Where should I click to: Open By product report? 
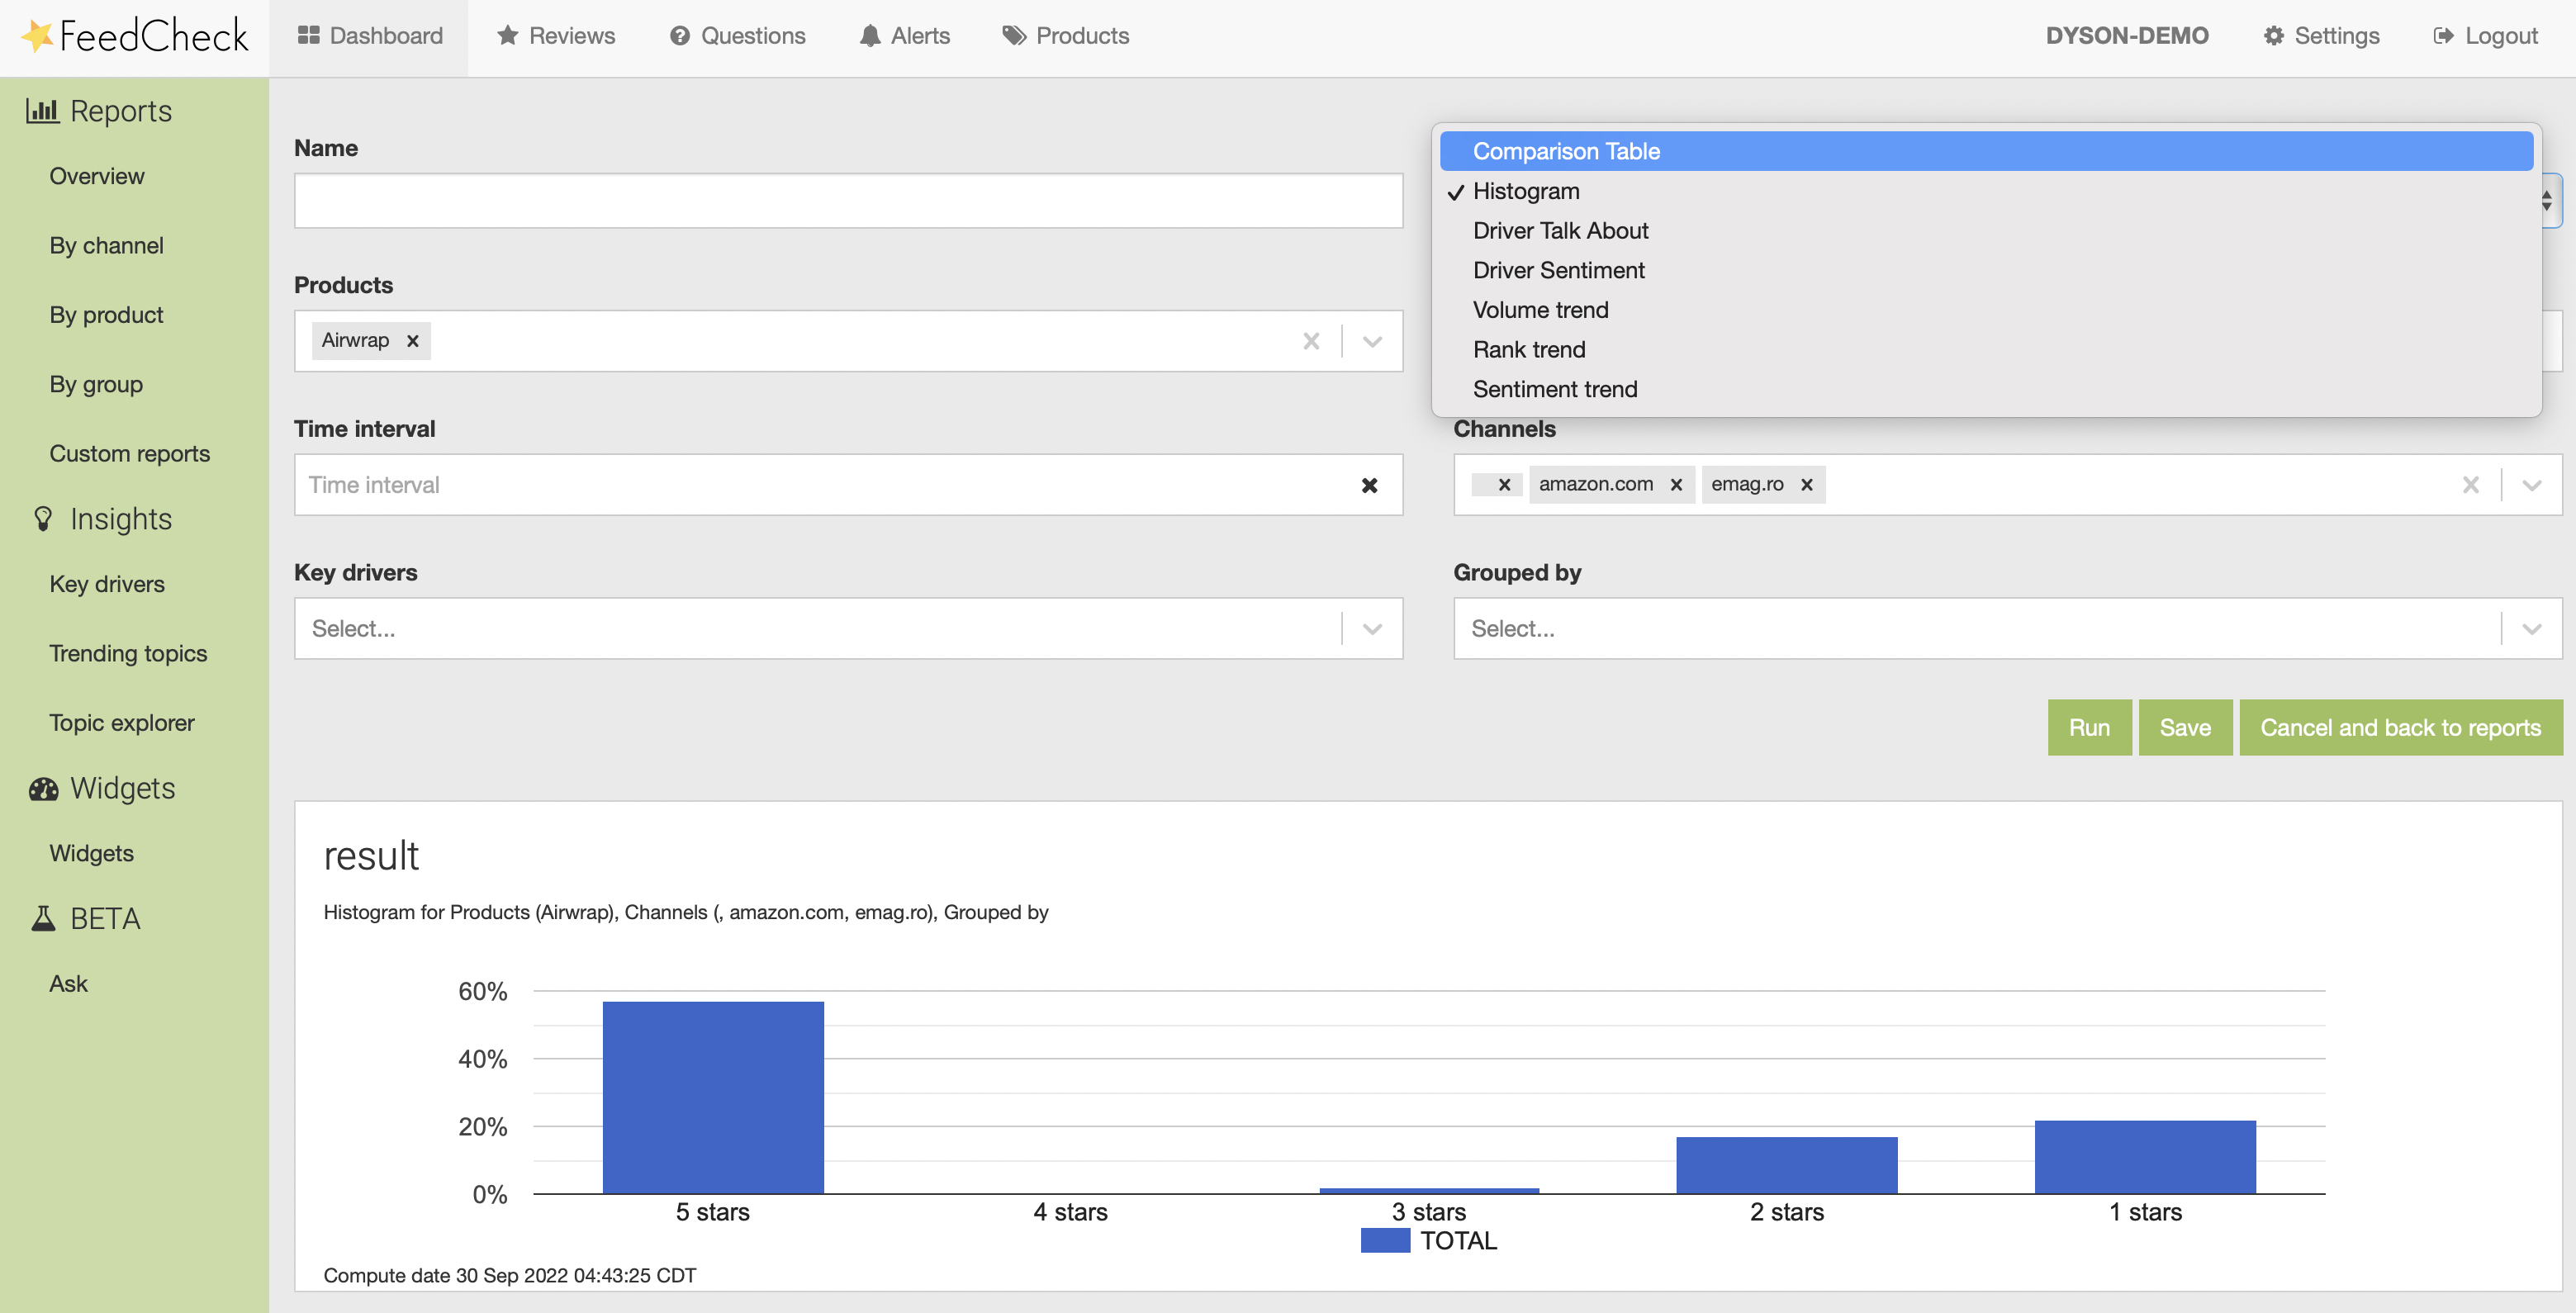click(107, 315)
